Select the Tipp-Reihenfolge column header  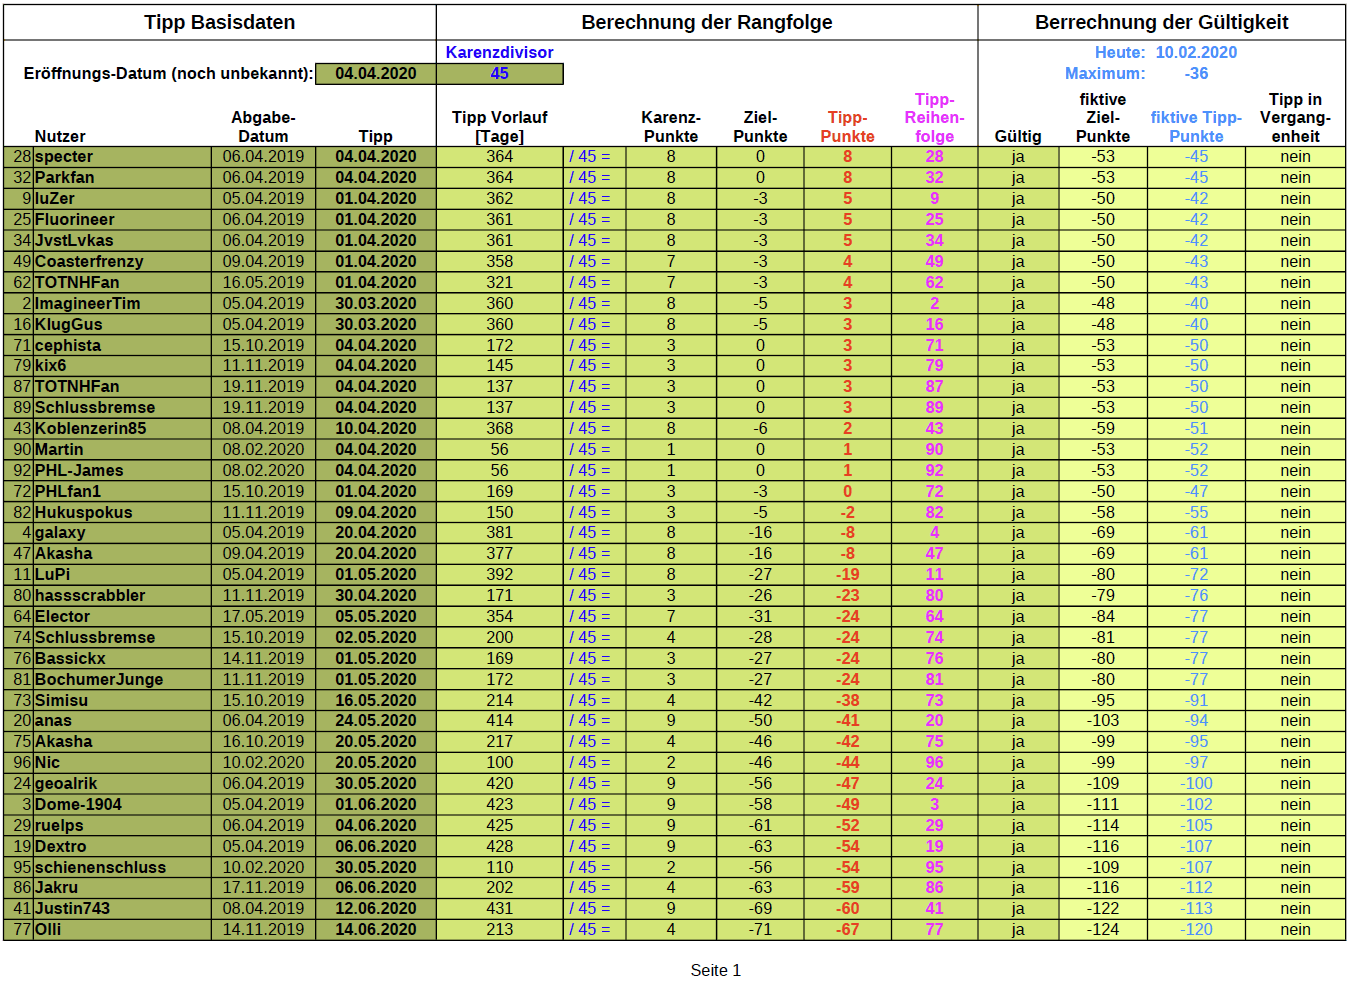coord(934,118)
